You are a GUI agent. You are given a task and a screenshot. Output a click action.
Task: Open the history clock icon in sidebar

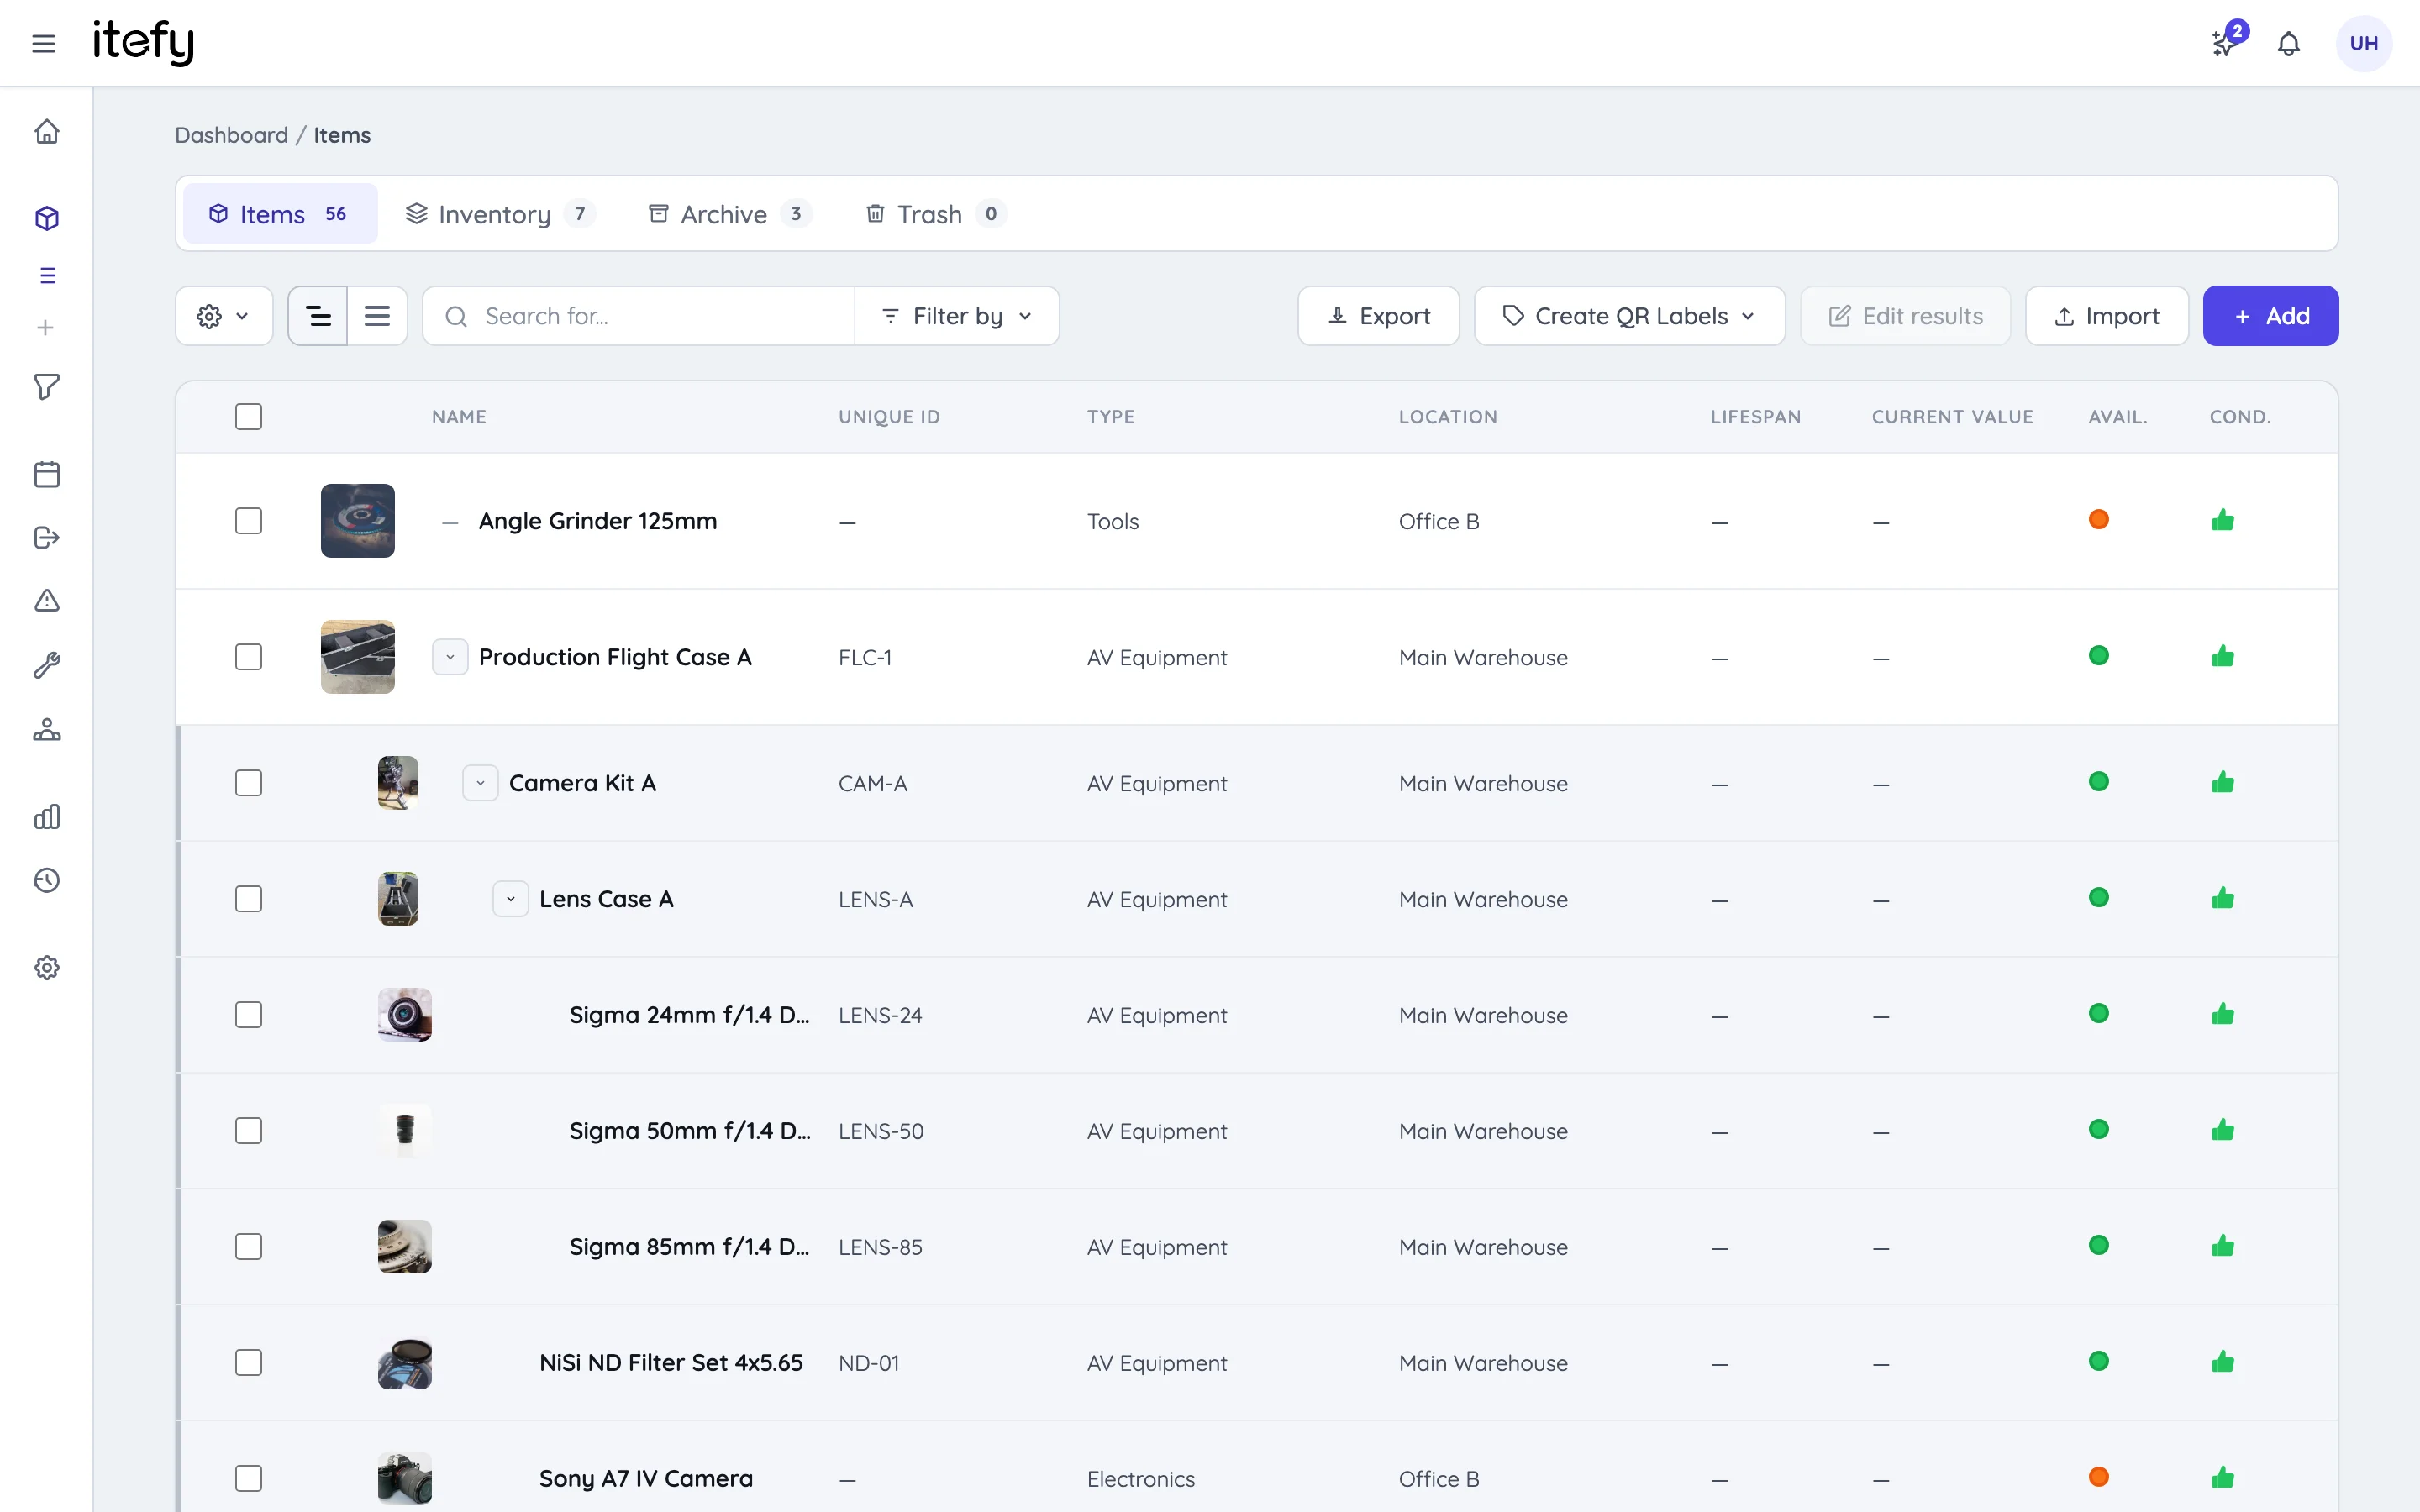[47, 880]
